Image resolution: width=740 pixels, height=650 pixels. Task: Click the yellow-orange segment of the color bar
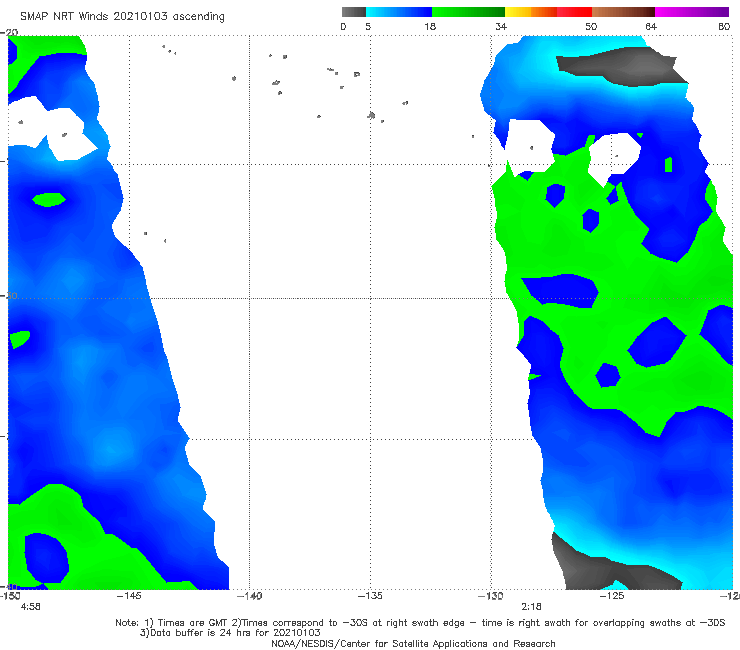531,12
